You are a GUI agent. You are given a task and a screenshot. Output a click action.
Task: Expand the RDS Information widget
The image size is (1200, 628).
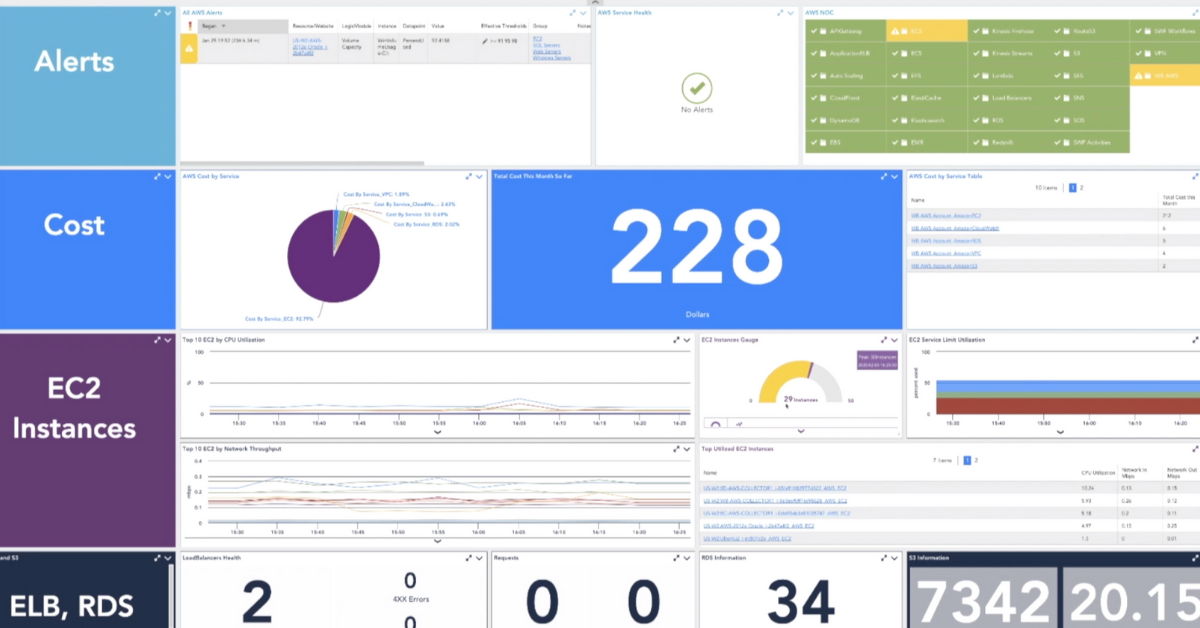coord(886,558)
